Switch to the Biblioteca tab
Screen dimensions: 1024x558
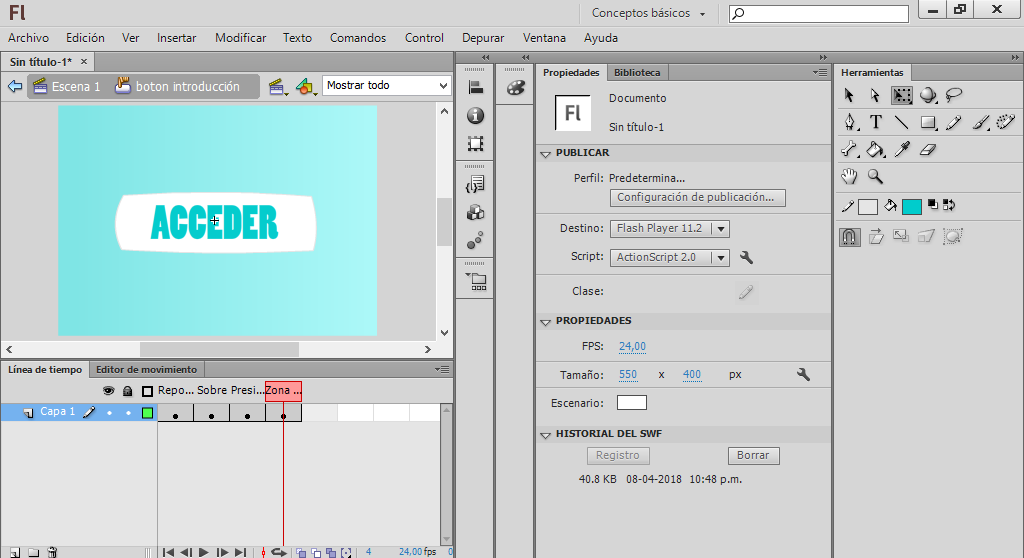[637, 73]
